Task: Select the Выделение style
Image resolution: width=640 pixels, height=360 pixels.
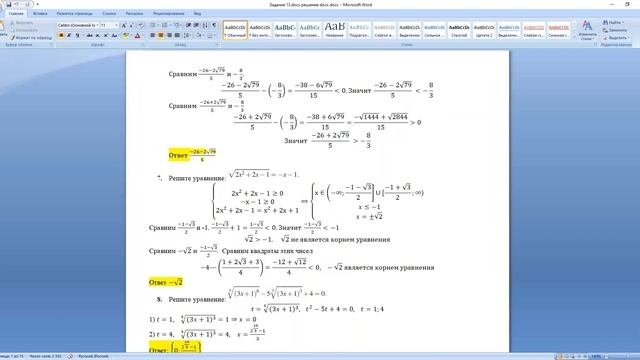Action: (409, 30)
